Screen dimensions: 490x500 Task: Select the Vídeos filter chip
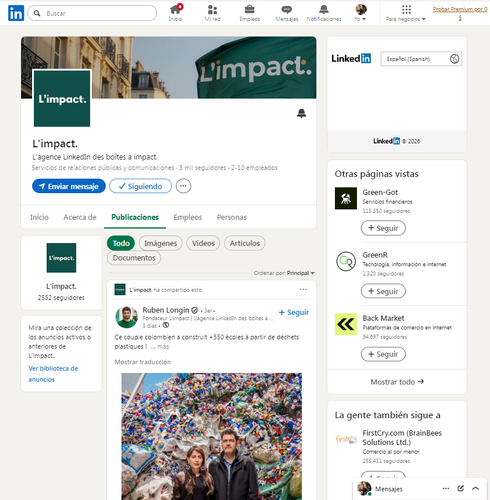[203, 243]
